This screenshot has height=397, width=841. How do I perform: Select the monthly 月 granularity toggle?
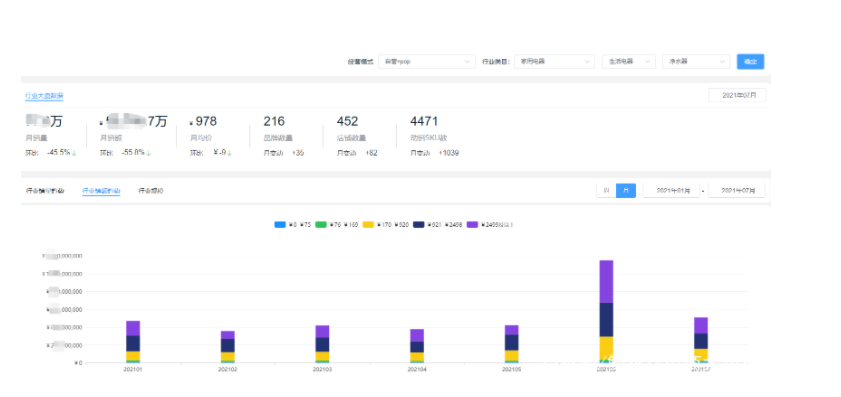click(626, 190)
